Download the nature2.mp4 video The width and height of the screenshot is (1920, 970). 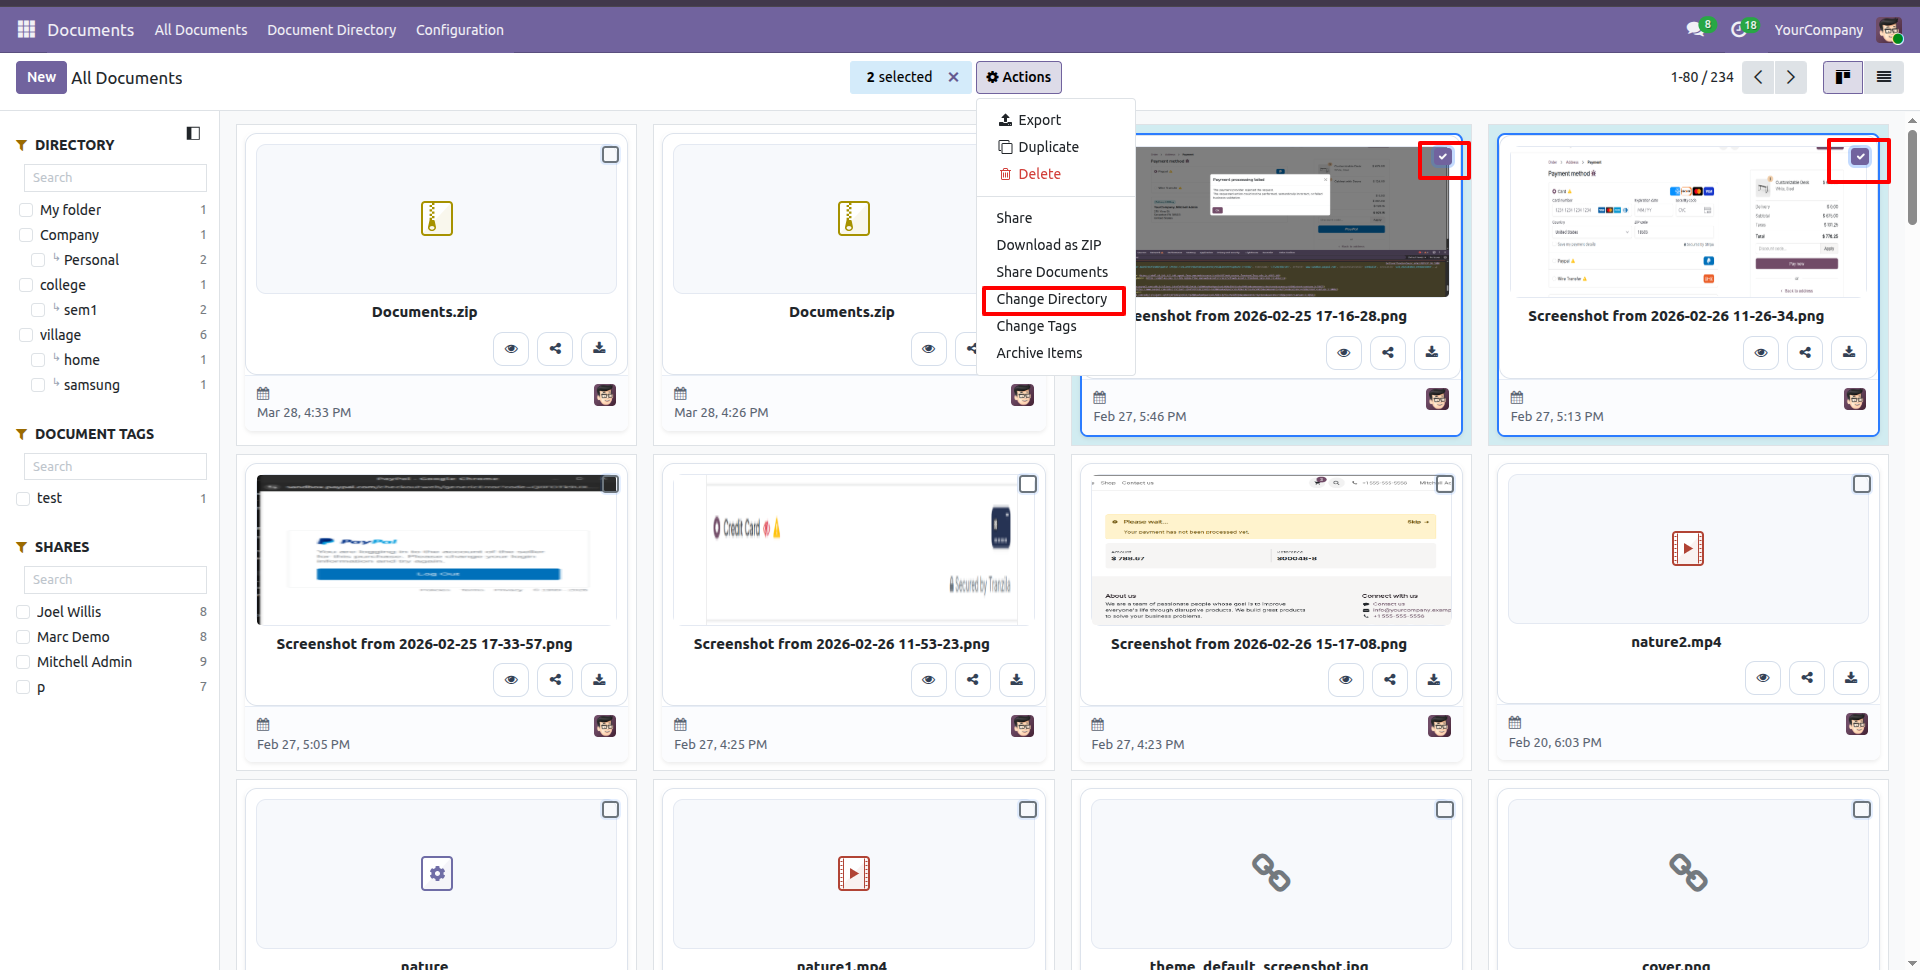[x=1850, y=678]
